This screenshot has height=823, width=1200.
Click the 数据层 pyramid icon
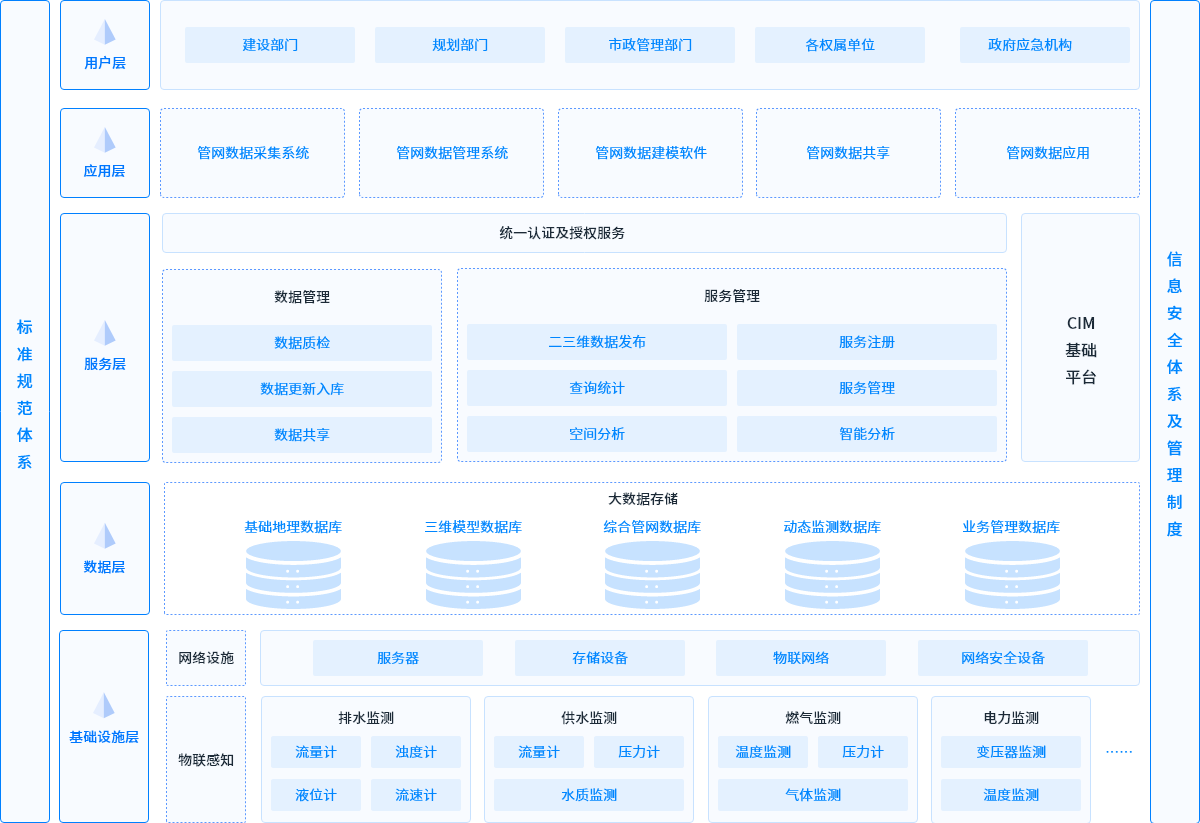pos(105,536)
